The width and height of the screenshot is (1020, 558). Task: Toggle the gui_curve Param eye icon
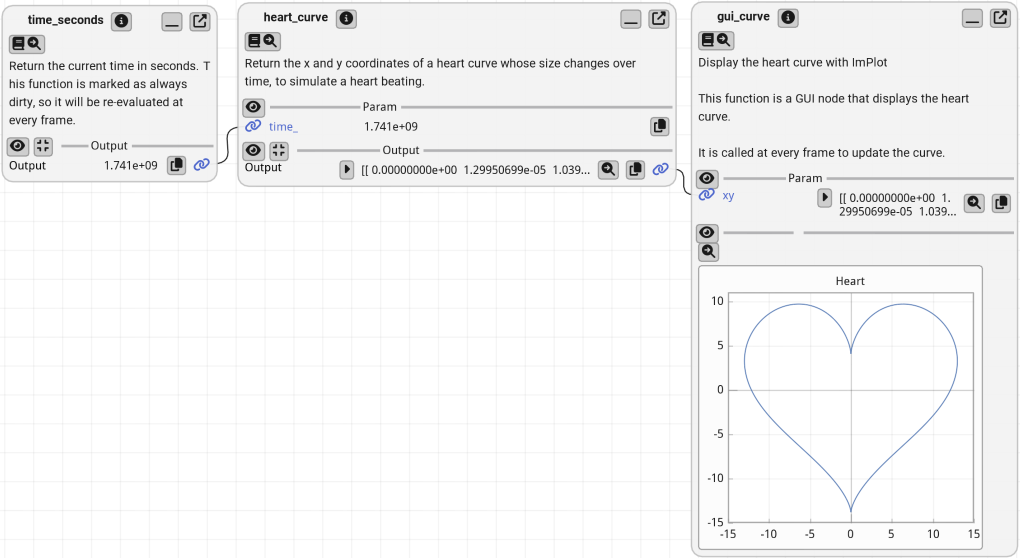coord(707,178)
